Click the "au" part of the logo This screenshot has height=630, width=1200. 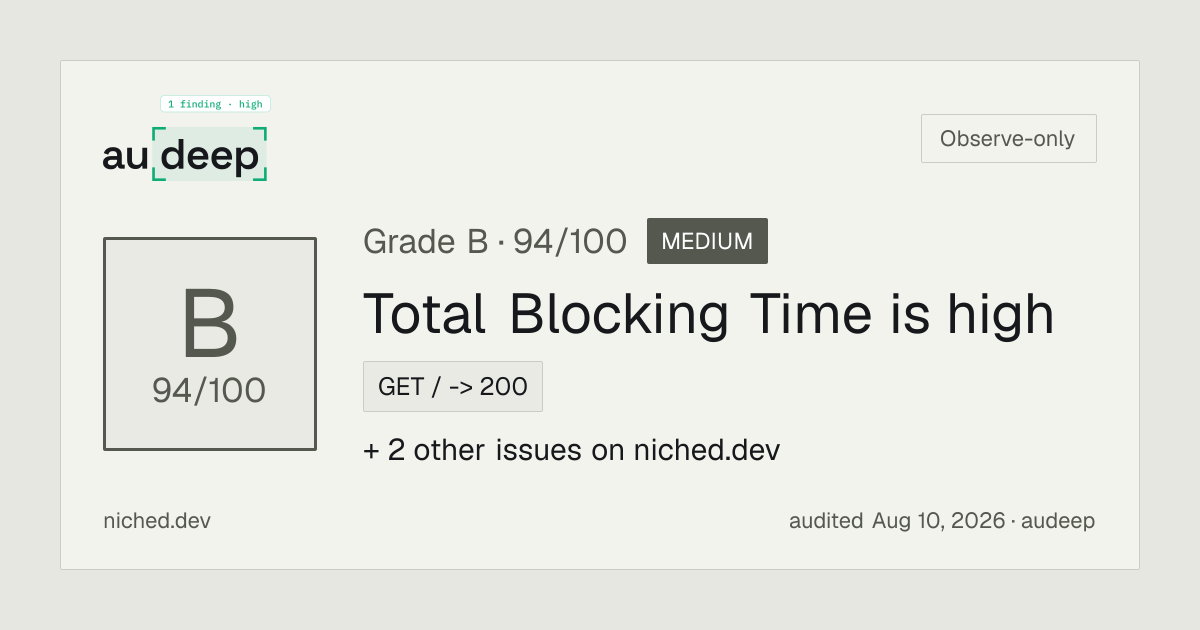[125, 157]
